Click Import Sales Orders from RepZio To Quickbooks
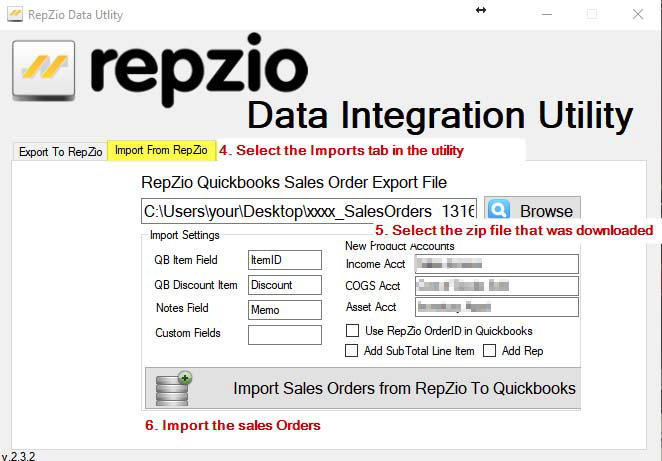Viewport: 662px width, 461px height. click(x=363, y=388)
